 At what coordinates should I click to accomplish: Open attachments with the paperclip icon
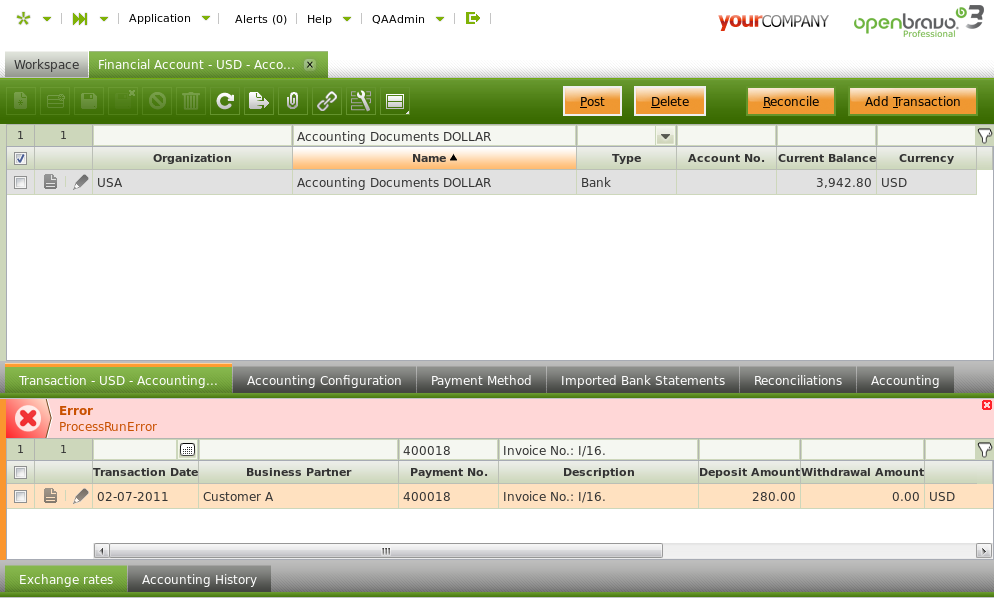tap(293, 101)
